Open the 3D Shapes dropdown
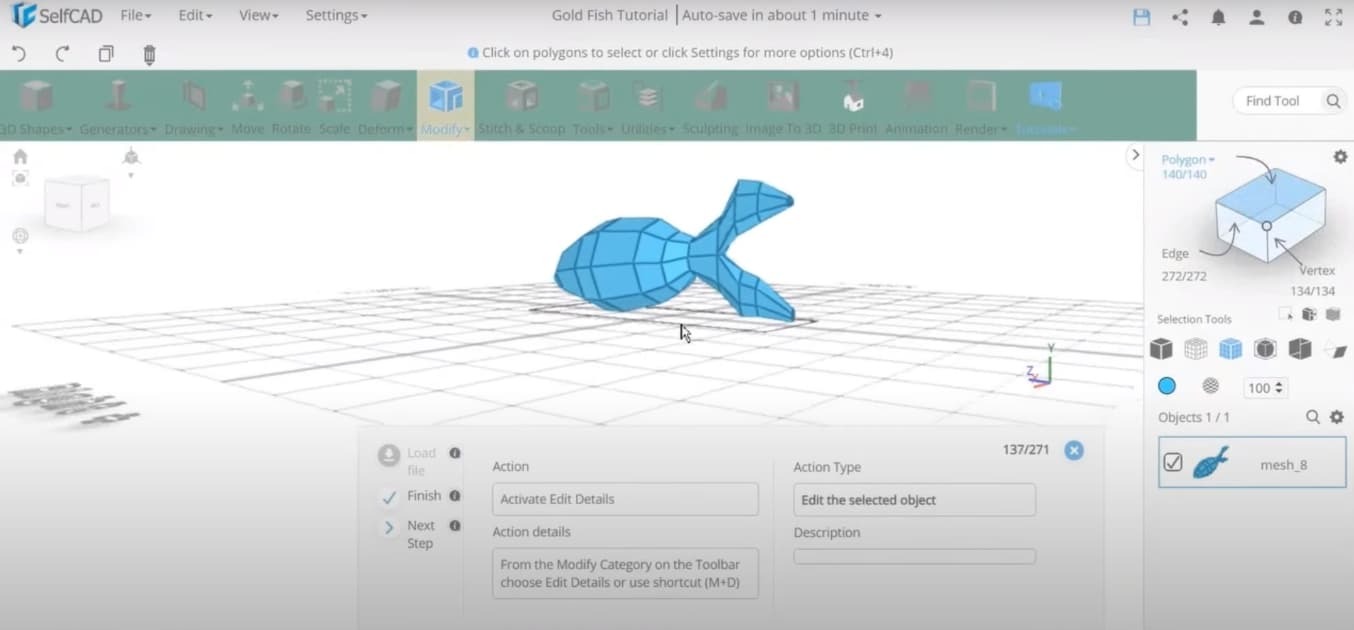 [32, 129]
